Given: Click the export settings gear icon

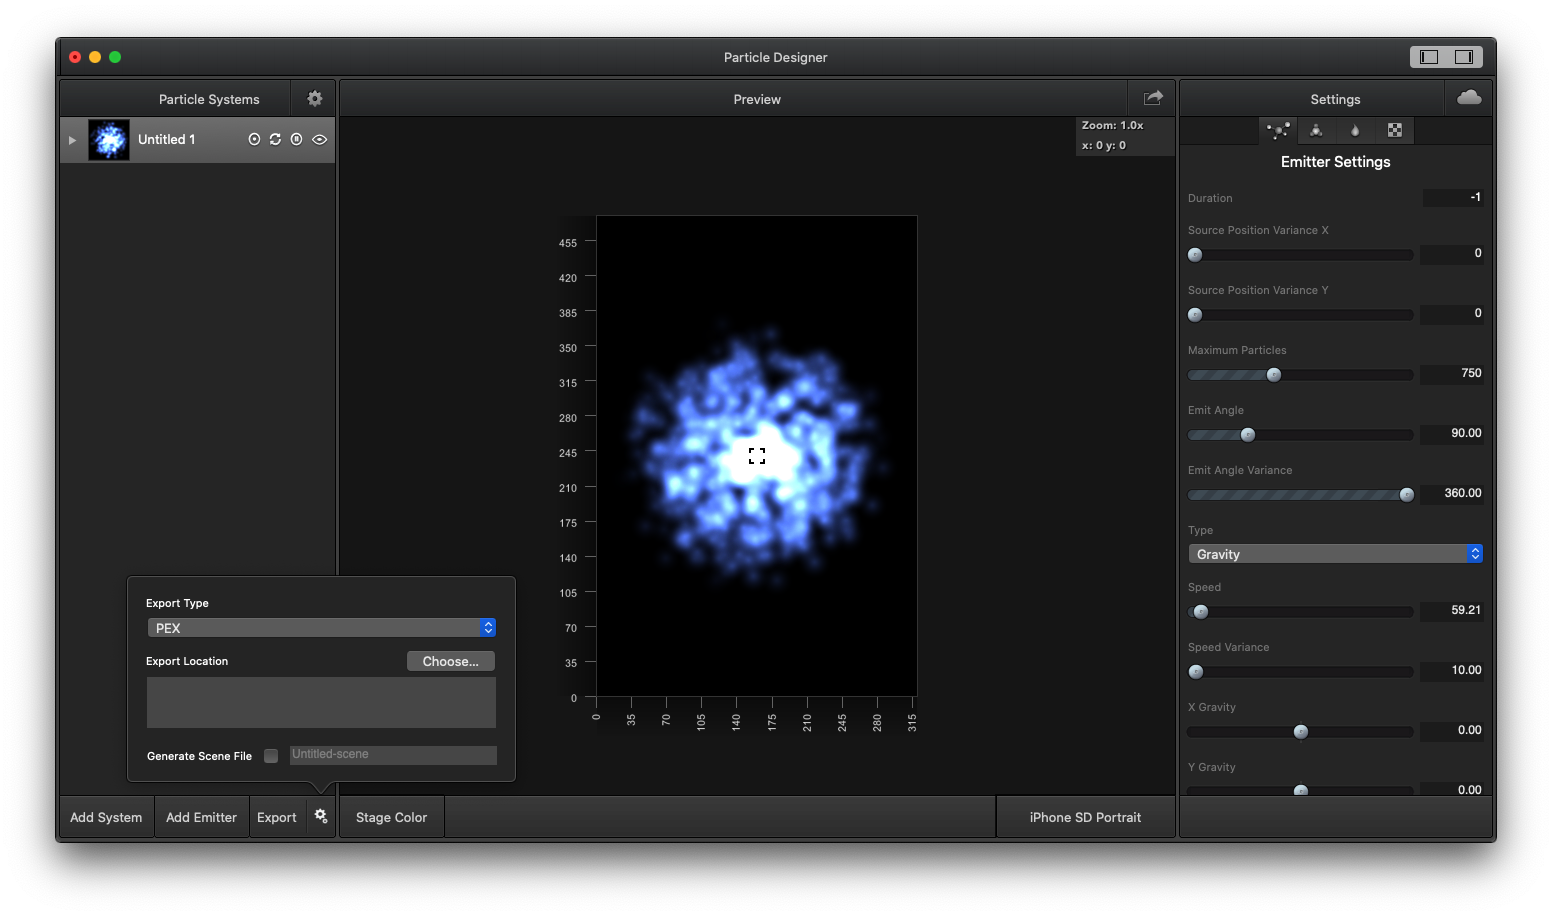Looking at the screenshot, I should [x=321, y=816].
